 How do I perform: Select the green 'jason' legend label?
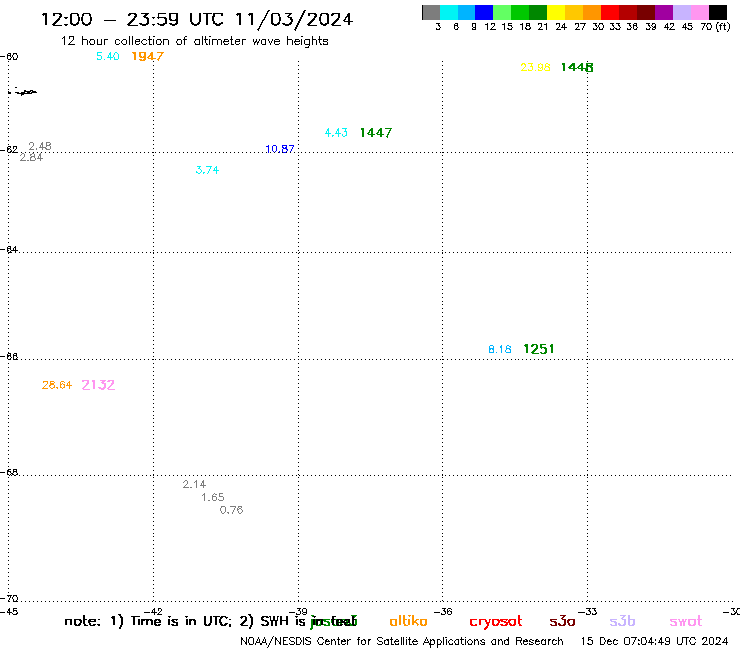(x=334, y=622)
